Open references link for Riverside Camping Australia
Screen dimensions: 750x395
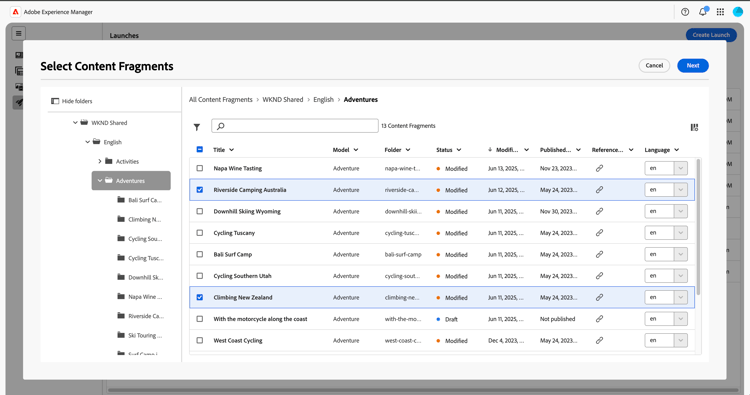pos(599,190)
